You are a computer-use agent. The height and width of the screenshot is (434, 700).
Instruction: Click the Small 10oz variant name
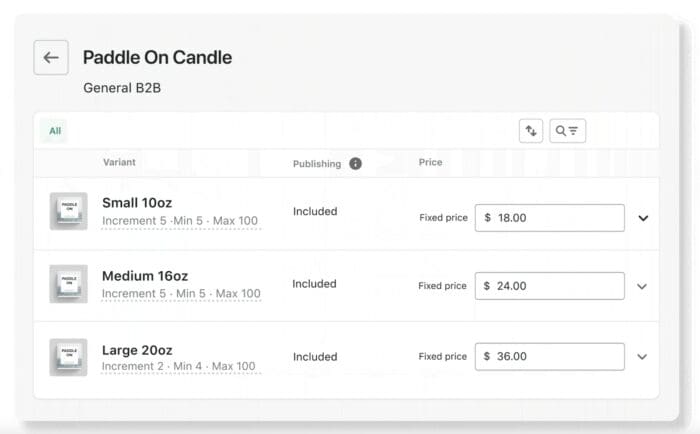(137, 203)
